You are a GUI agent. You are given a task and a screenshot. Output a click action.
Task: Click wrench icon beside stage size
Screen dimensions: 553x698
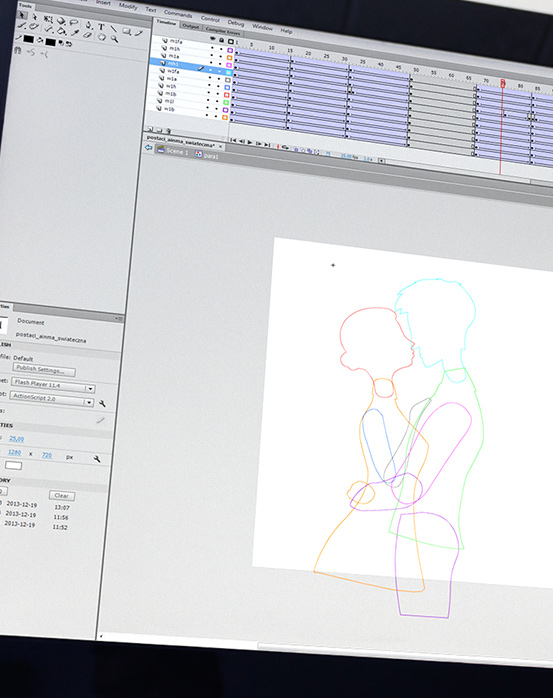97,459
